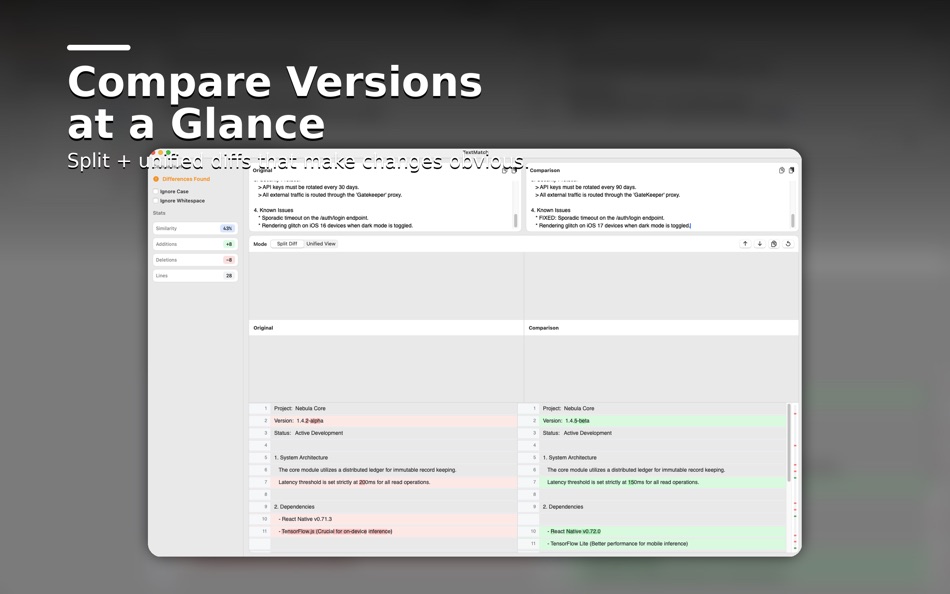Click the orange Differences Found status icon
The width and height of the screenshot is (950, 594).
pos(156,179)
